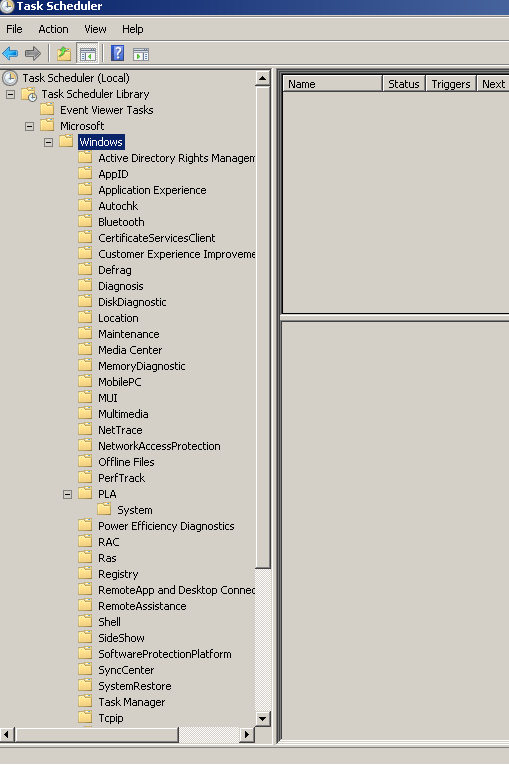Click the Forward arrow toolbar icon

point(33,53)
